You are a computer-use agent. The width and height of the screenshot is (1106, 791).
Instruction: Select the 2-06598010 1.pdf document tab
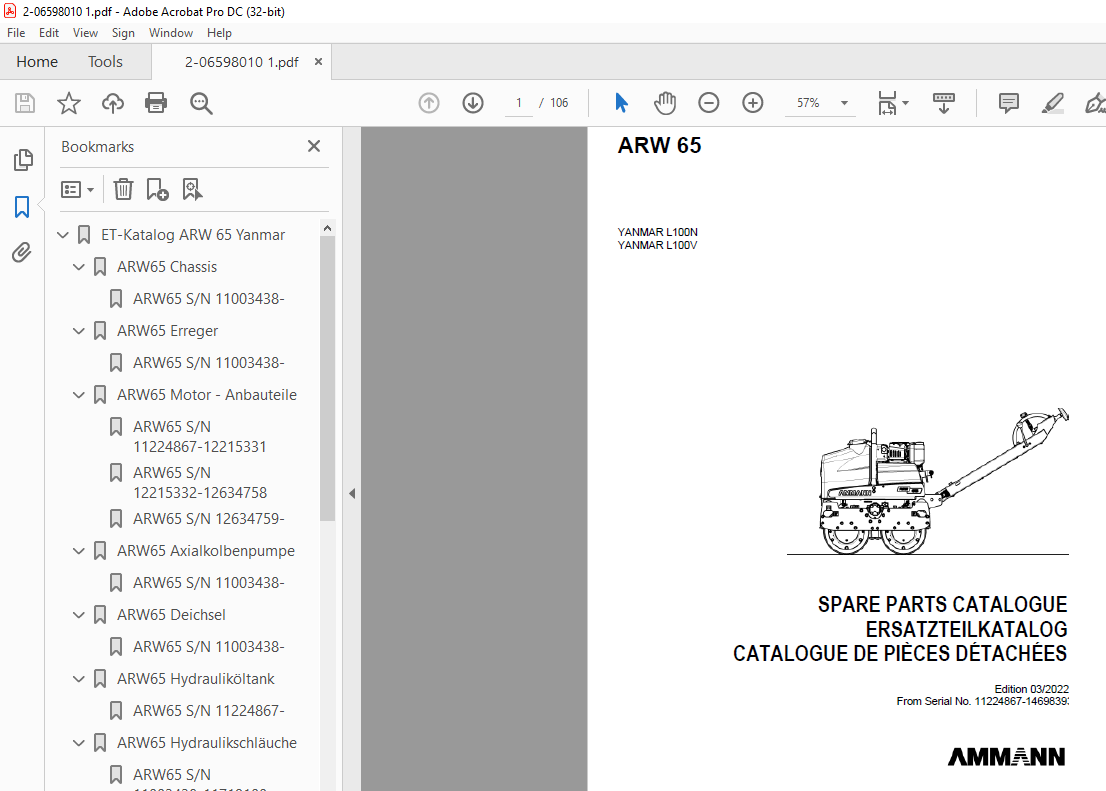point(241,62)
